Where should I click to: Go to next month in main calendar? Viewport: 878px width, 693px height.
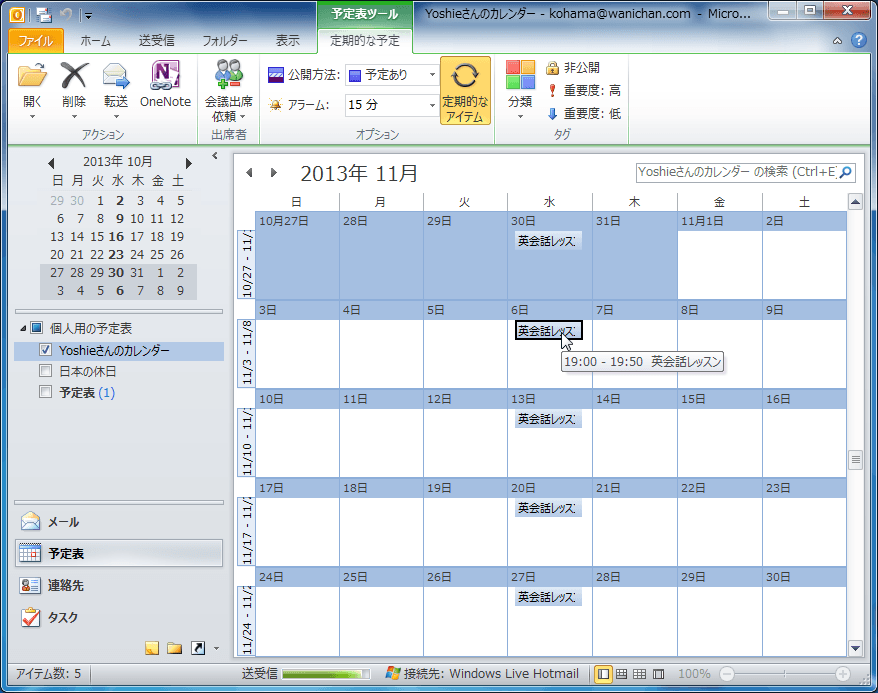click(273, 173)
